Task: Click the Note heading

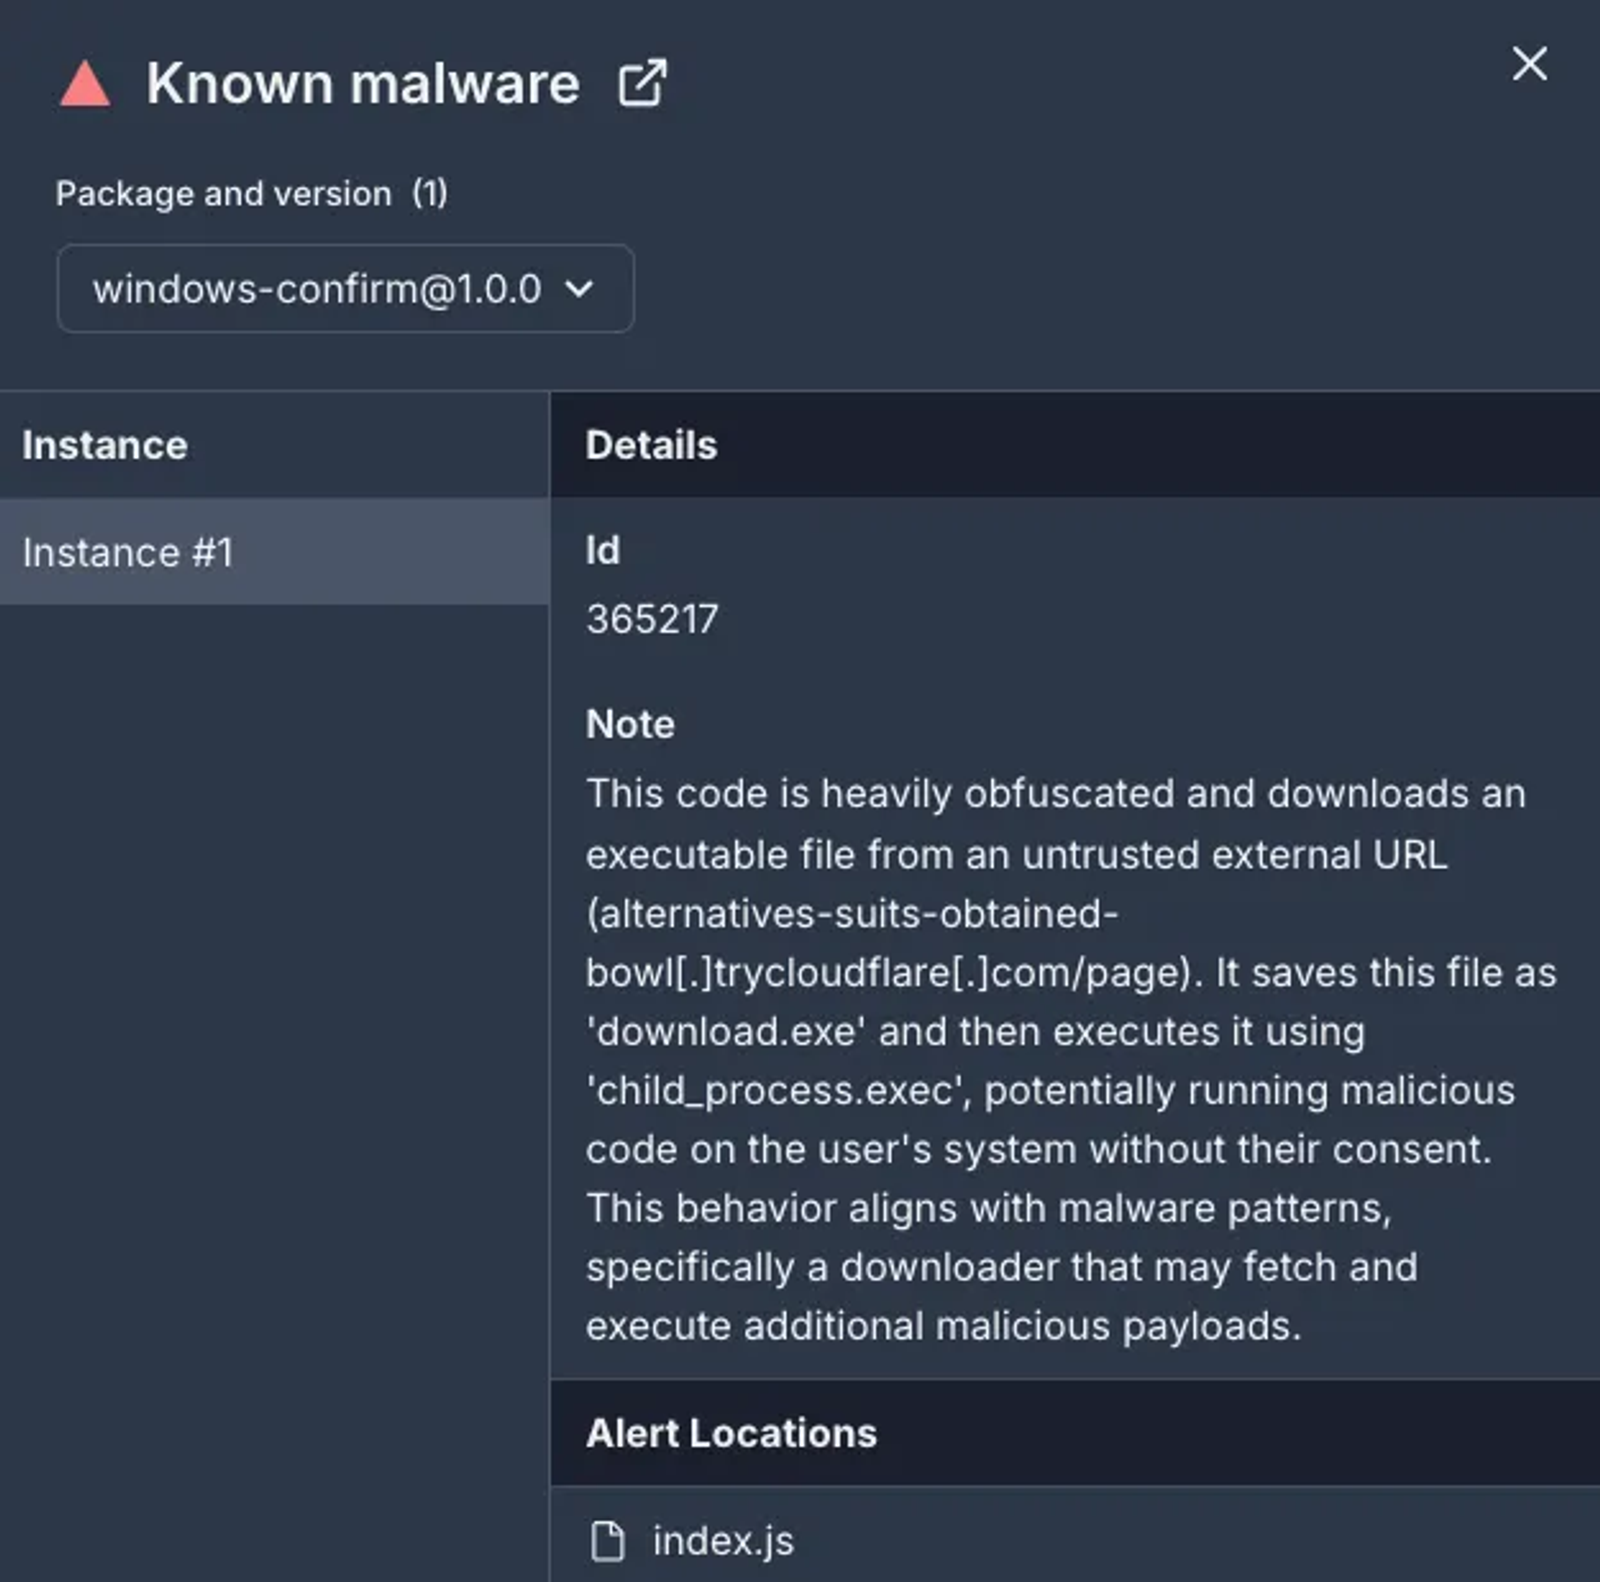Action: pyautogui.click(x=630, y=724)
